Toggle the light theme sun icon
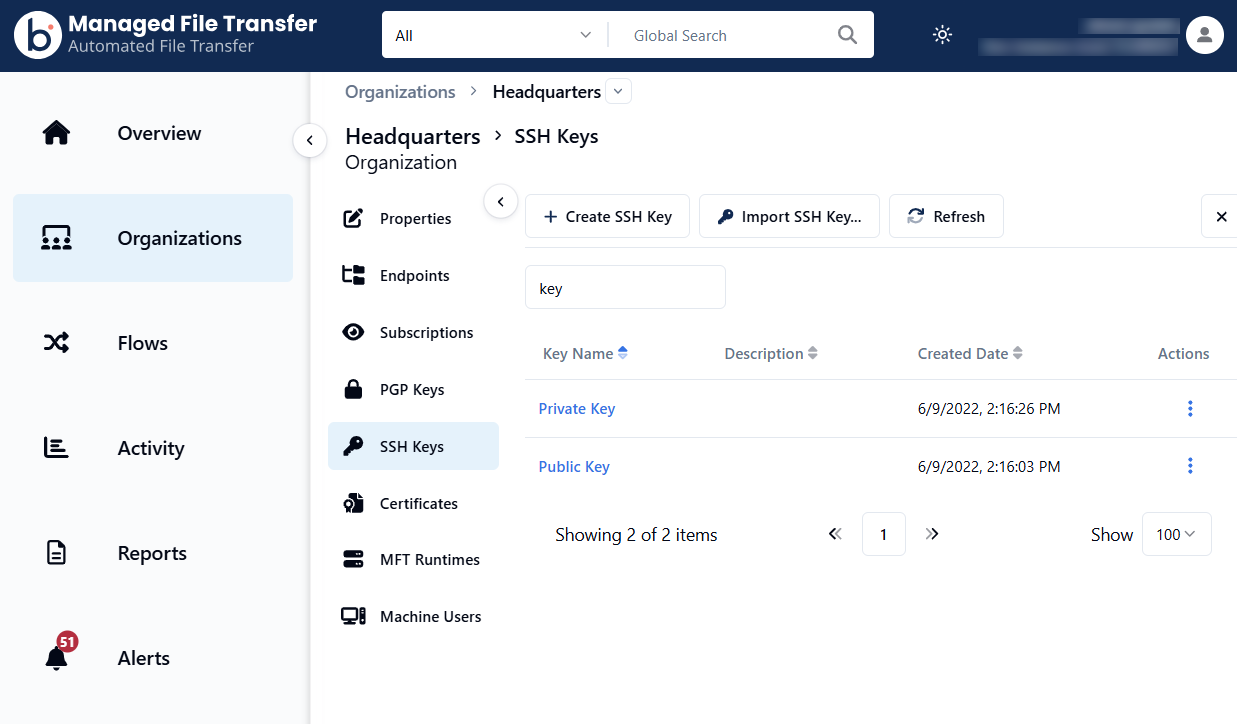Image resolution: width=1237 pixels, height=724 pixels. tap(942, 35)
